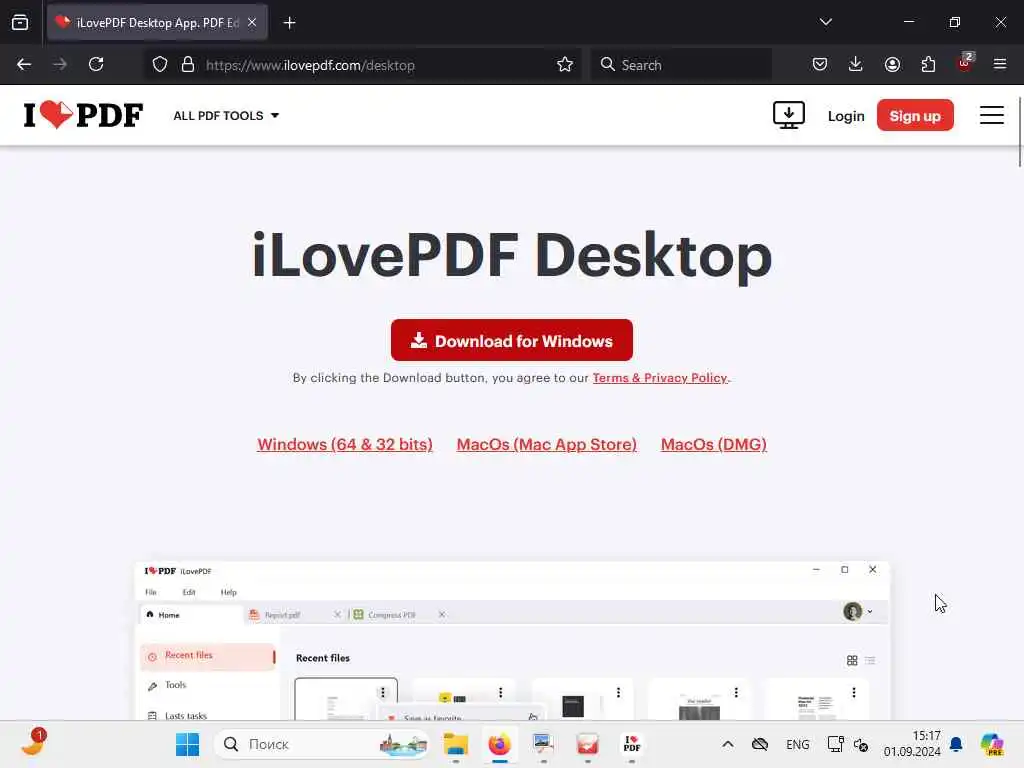The image size is (1024, 768).
Task: Click the Firefox taskbar icon
Action: [500, 744]
